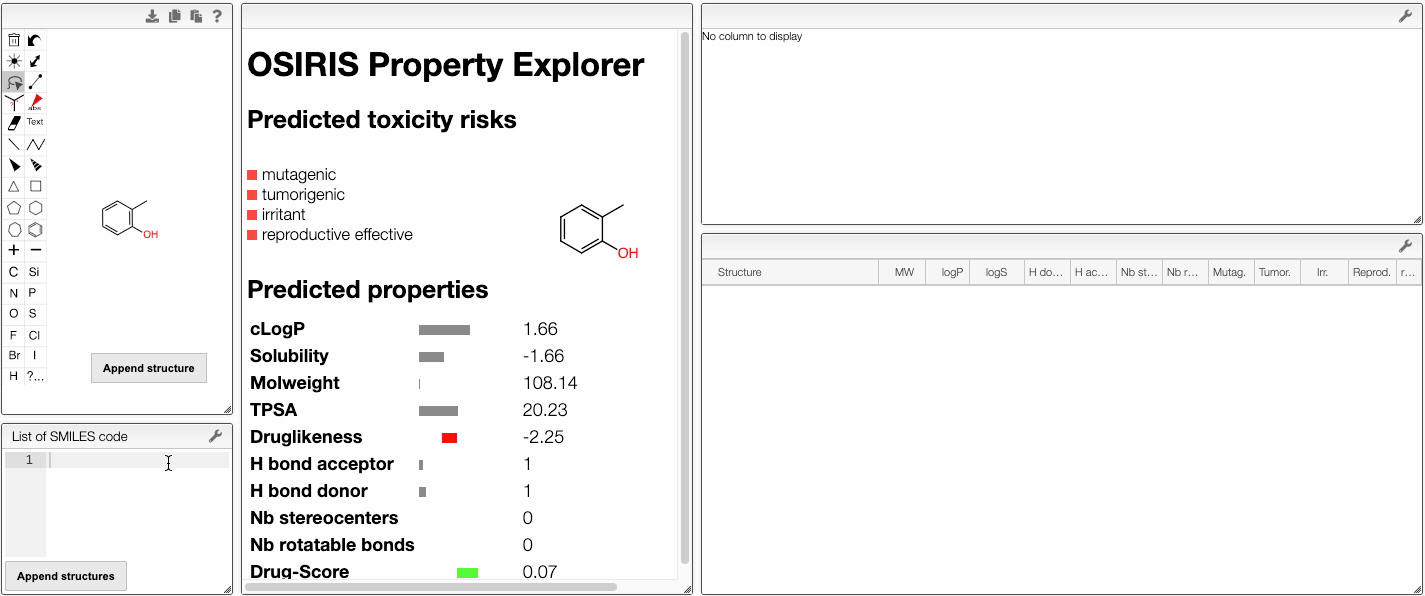Click the Append structures button

click(66, 576)
